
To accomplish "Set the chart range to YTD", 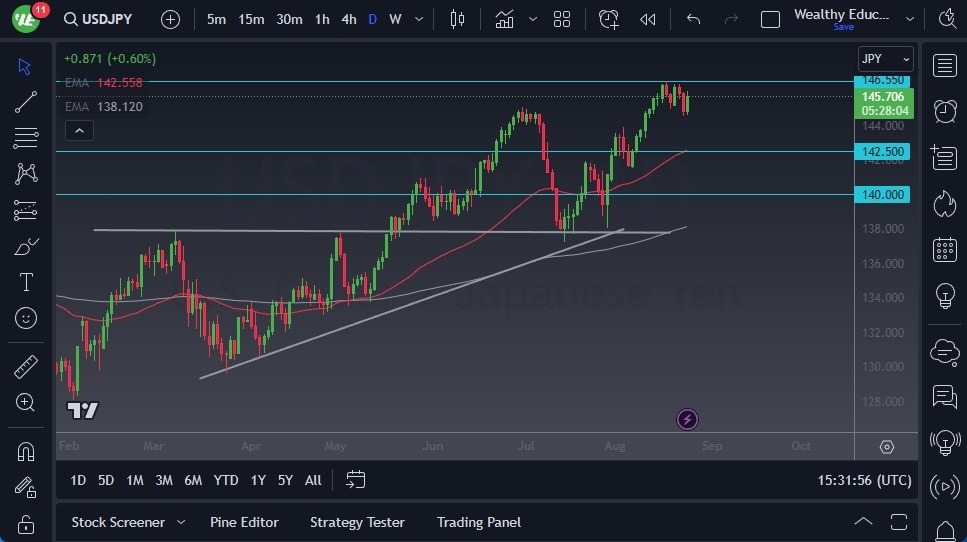I will pos(226,480).
